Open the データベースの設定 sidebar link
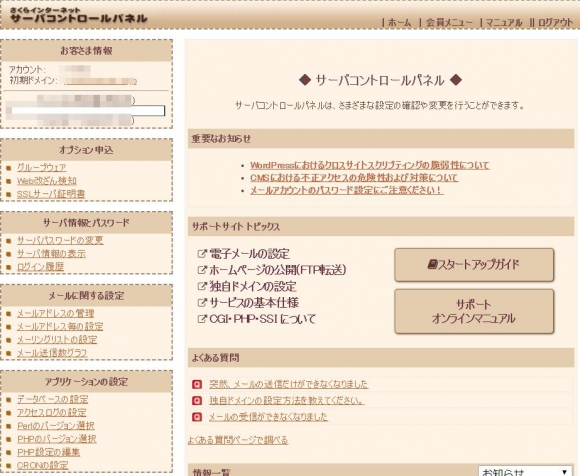This screenshot has width=580, height=476. tap(53, 399)
